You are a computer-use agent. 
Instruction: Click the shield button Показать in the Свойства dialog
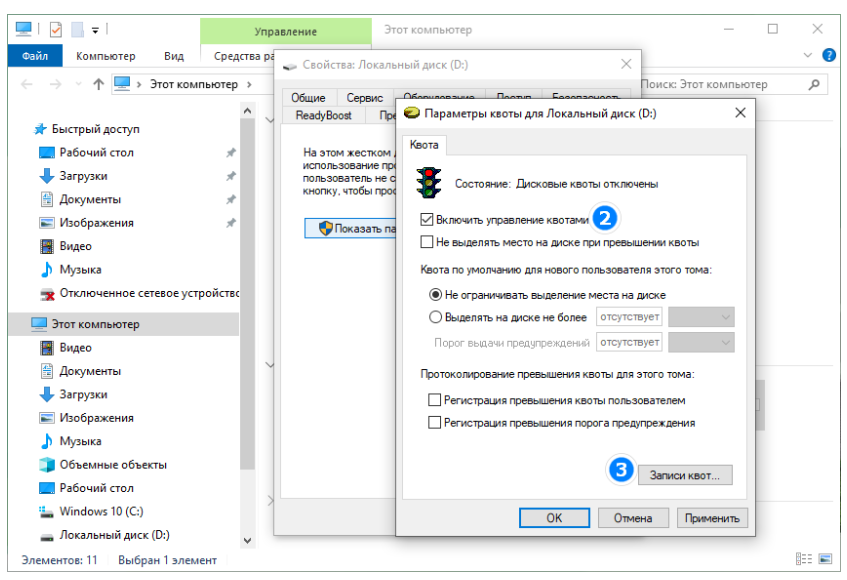351,228
